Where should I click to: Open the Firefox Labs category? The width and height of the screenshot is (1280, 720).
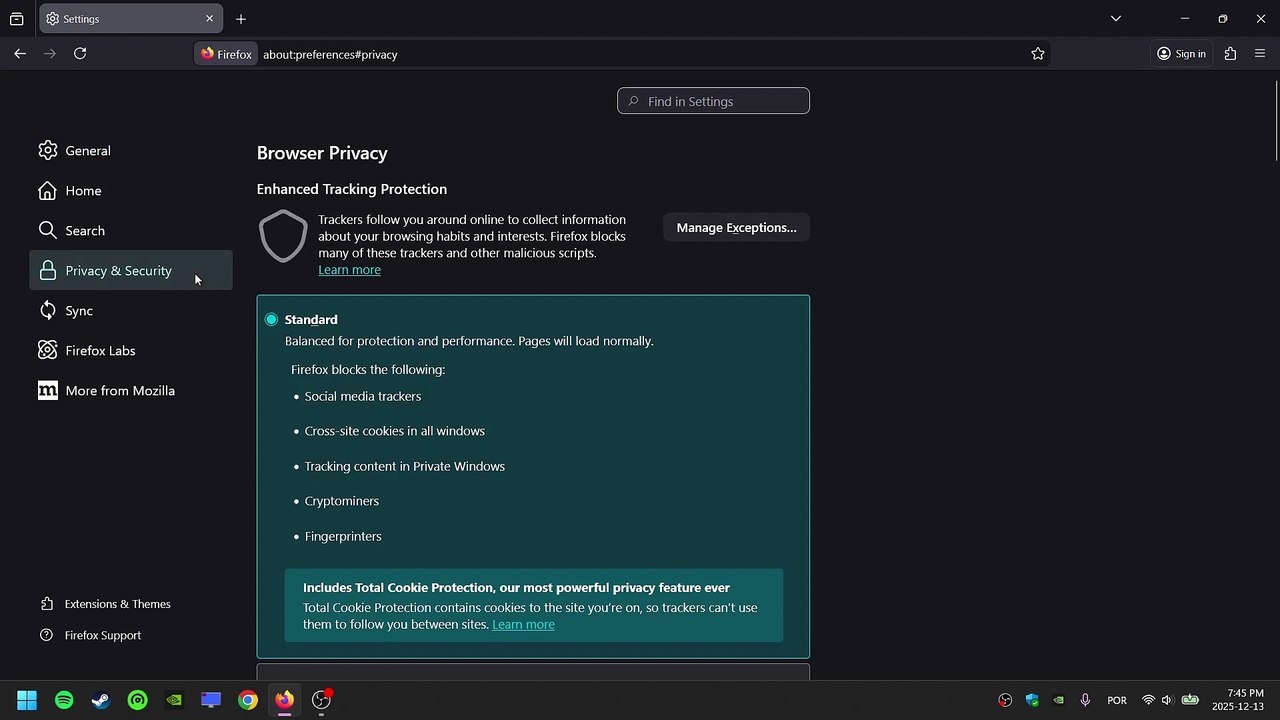131,351
